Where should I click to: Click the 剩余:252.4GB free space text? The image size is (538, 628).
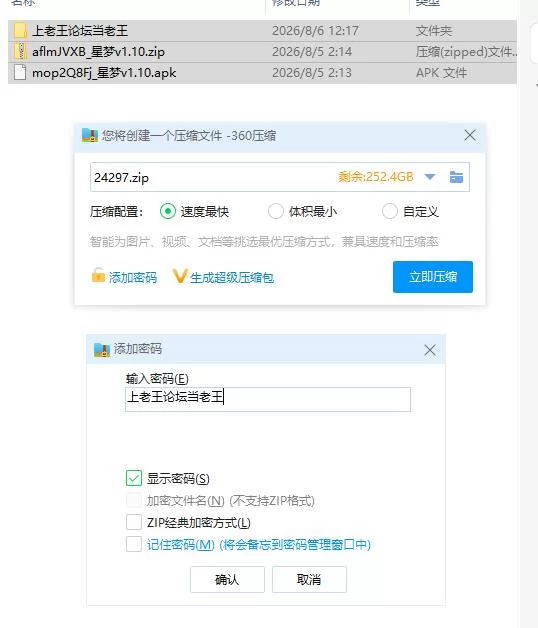point(375,177)
